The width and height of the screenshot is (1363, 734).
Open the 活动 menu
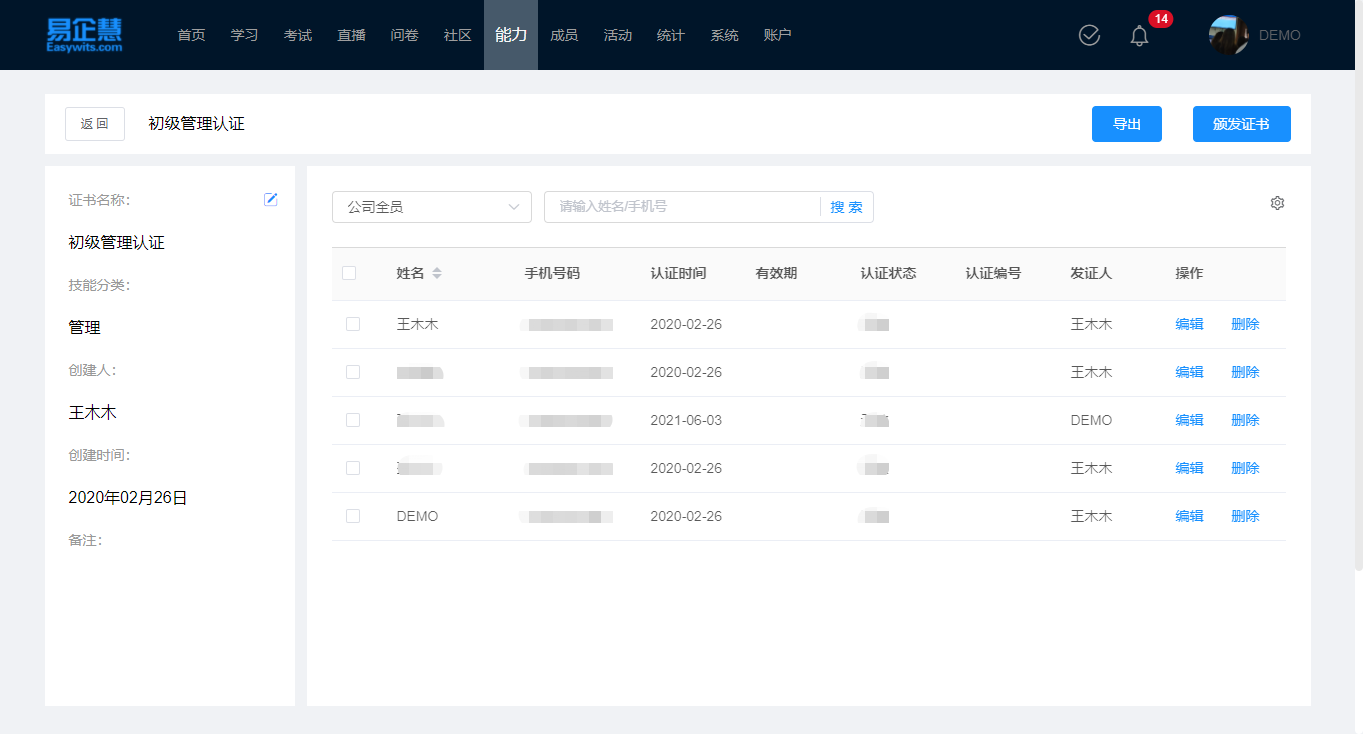click(x=617, y=35)
